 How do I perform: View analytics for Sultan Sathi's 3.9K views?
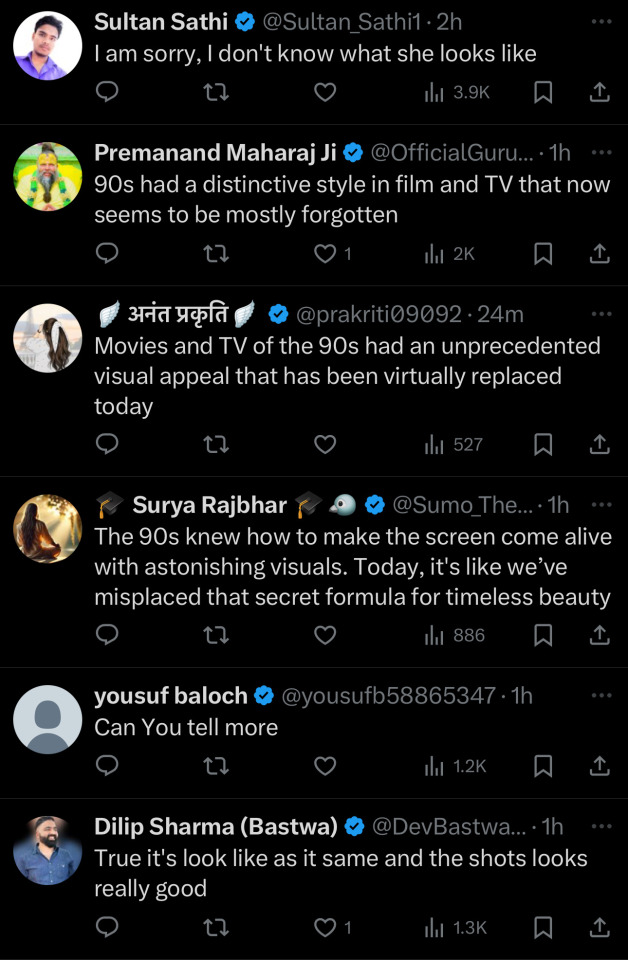pos(457,92)
